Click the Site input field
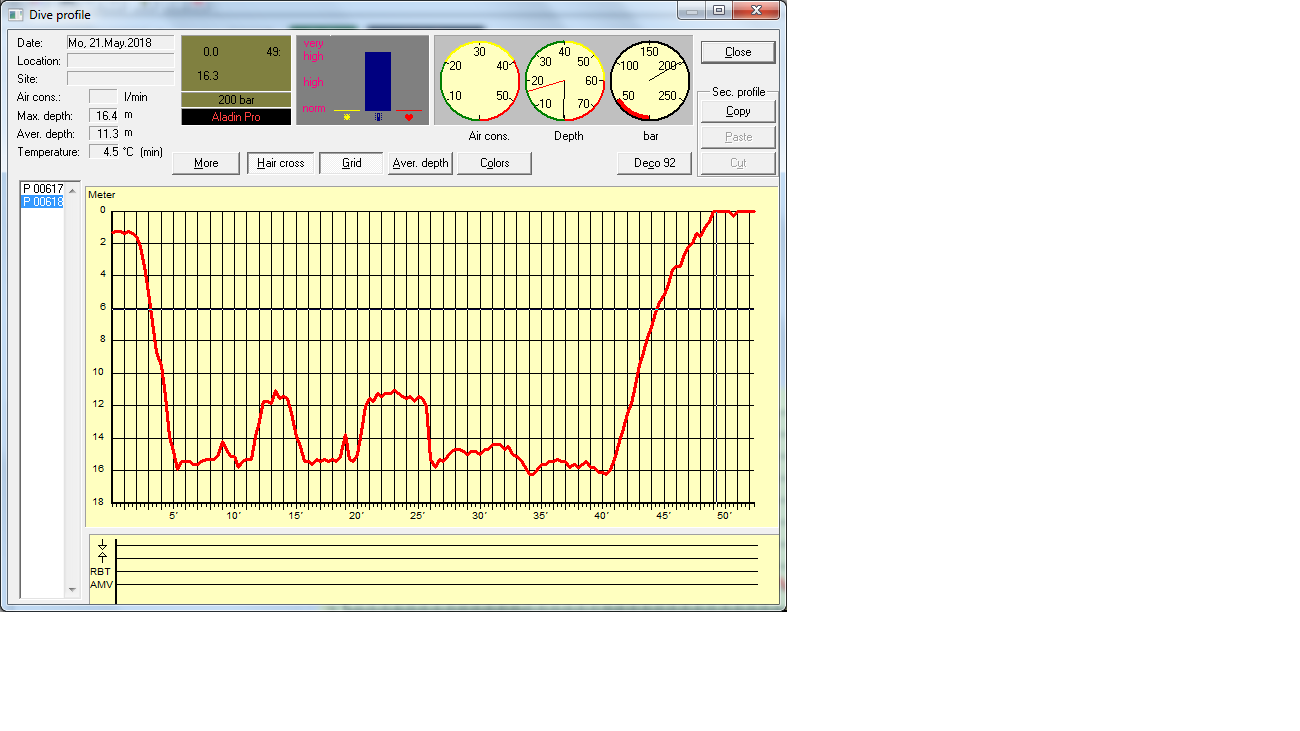The height and width of the screenshot is (731, 1300). pos(120,78)
